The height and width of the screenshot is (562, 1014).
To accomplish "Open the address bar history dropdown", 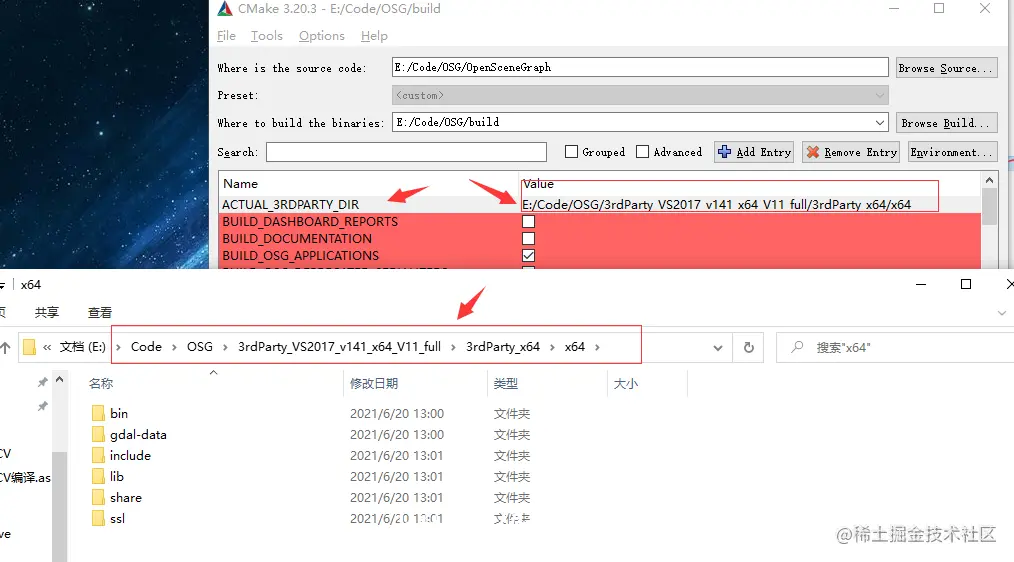I will [x=718, y=348].
